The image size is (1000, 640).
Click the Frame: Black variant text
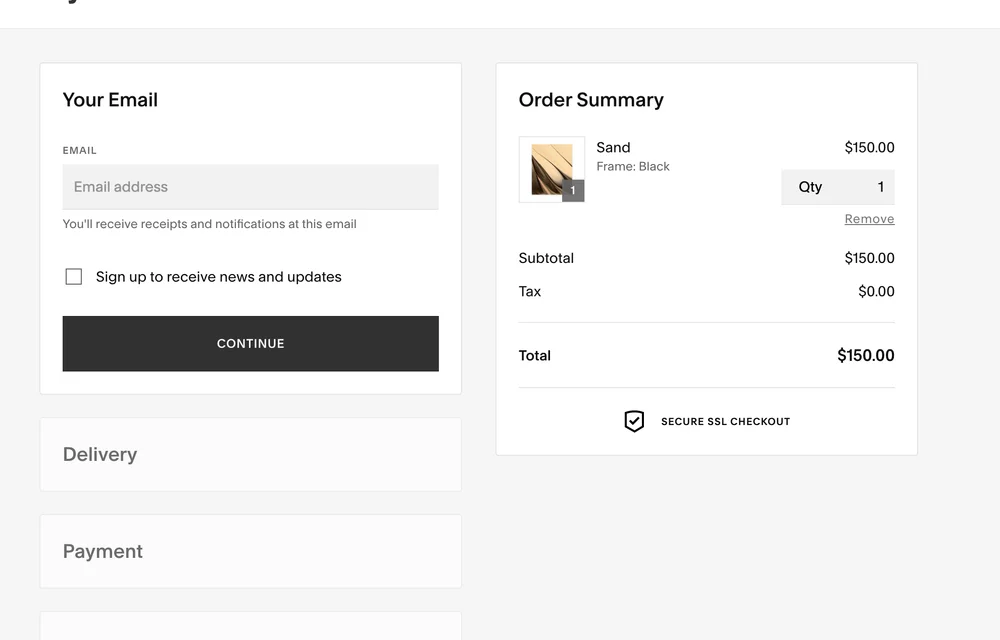coord(633,166)
